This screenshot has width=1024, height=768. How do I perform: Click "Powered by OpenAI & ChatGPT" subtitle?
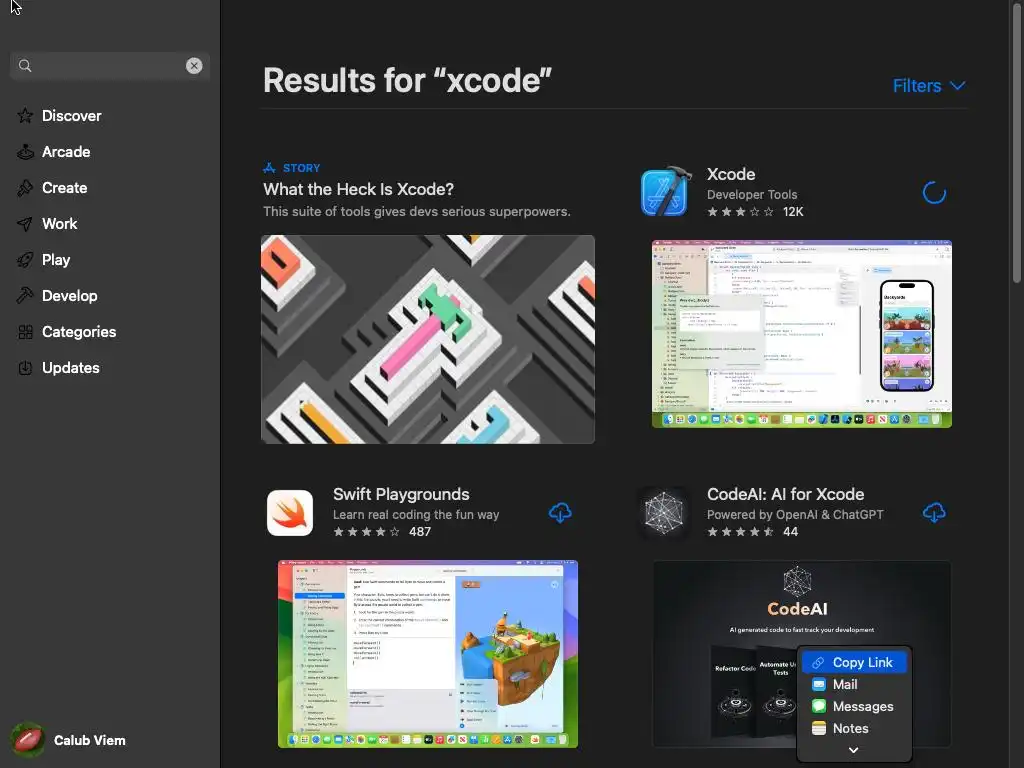[795, 515]
